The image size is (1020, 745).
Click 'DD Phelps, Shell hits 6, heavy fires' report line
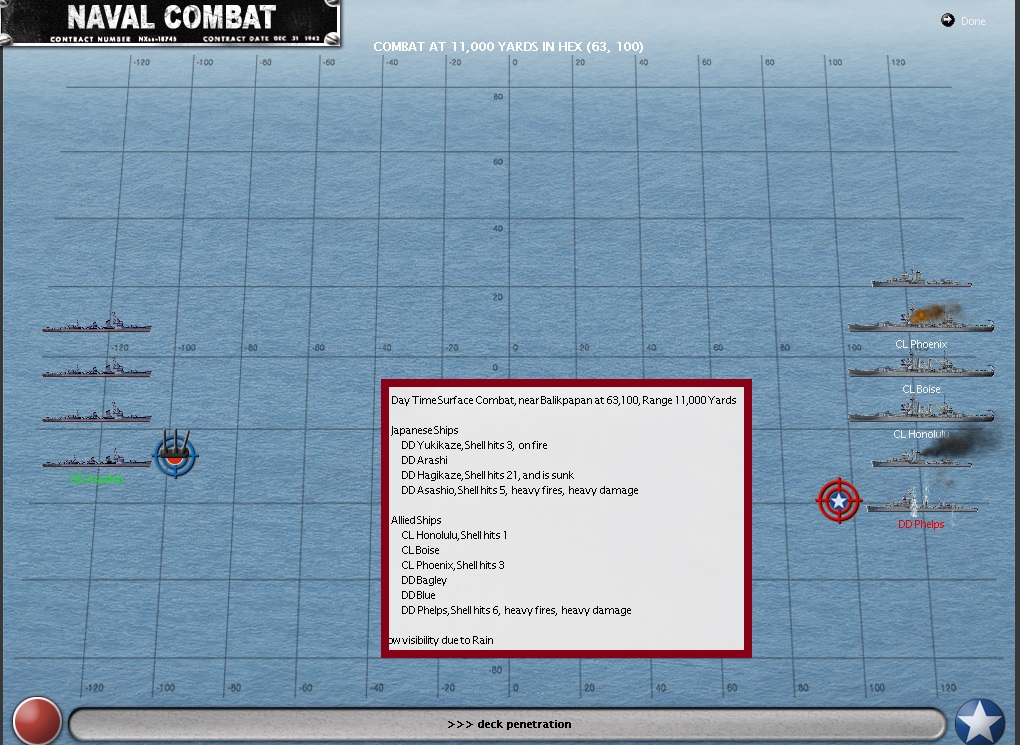coord(516,610)
